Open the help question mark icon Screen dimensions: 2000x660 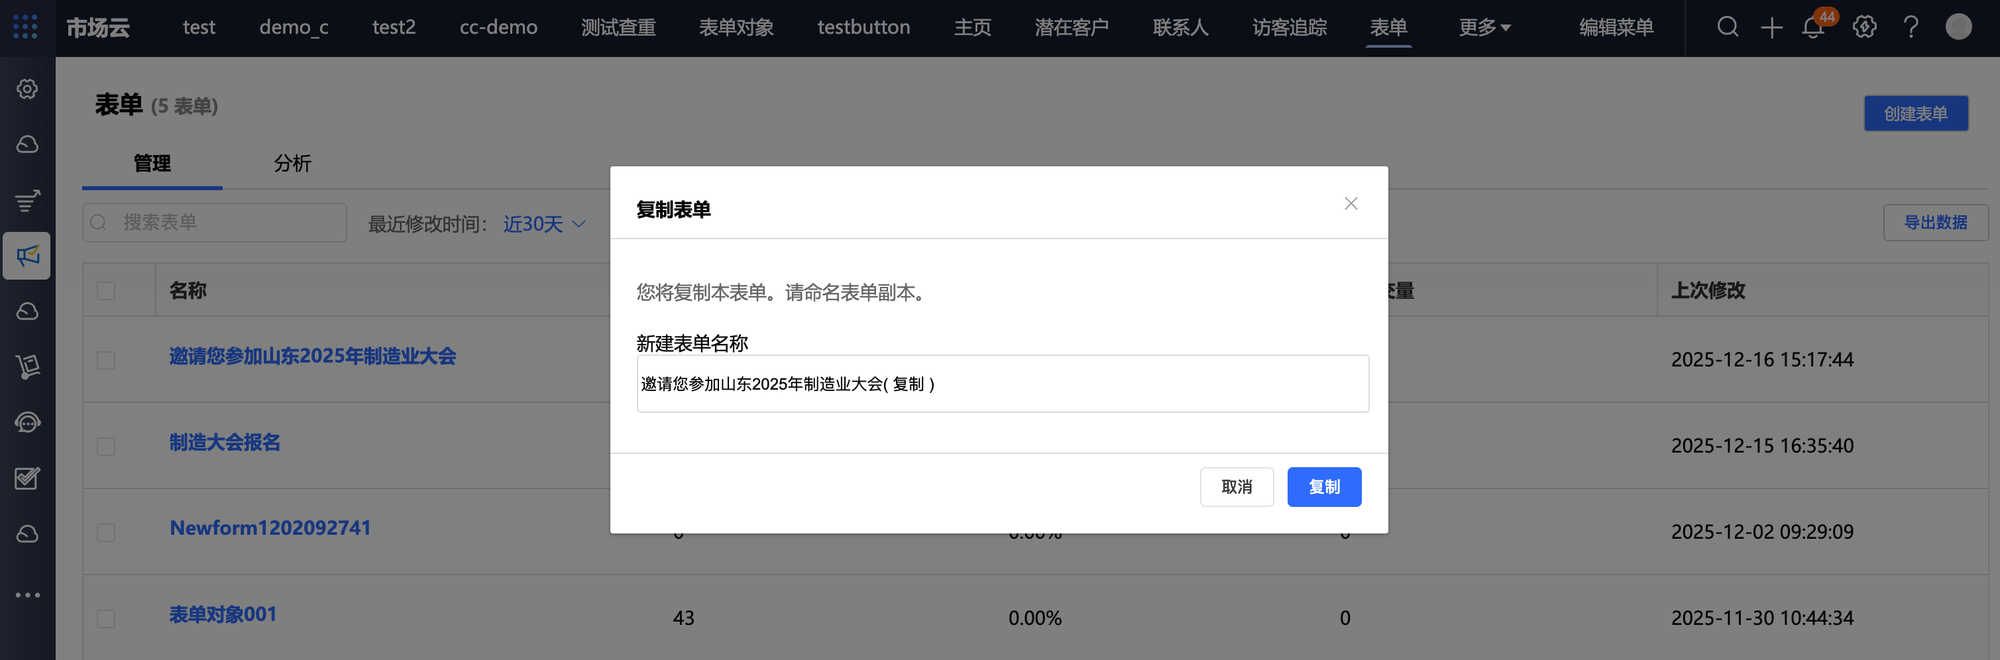[x=1910, y=27]
